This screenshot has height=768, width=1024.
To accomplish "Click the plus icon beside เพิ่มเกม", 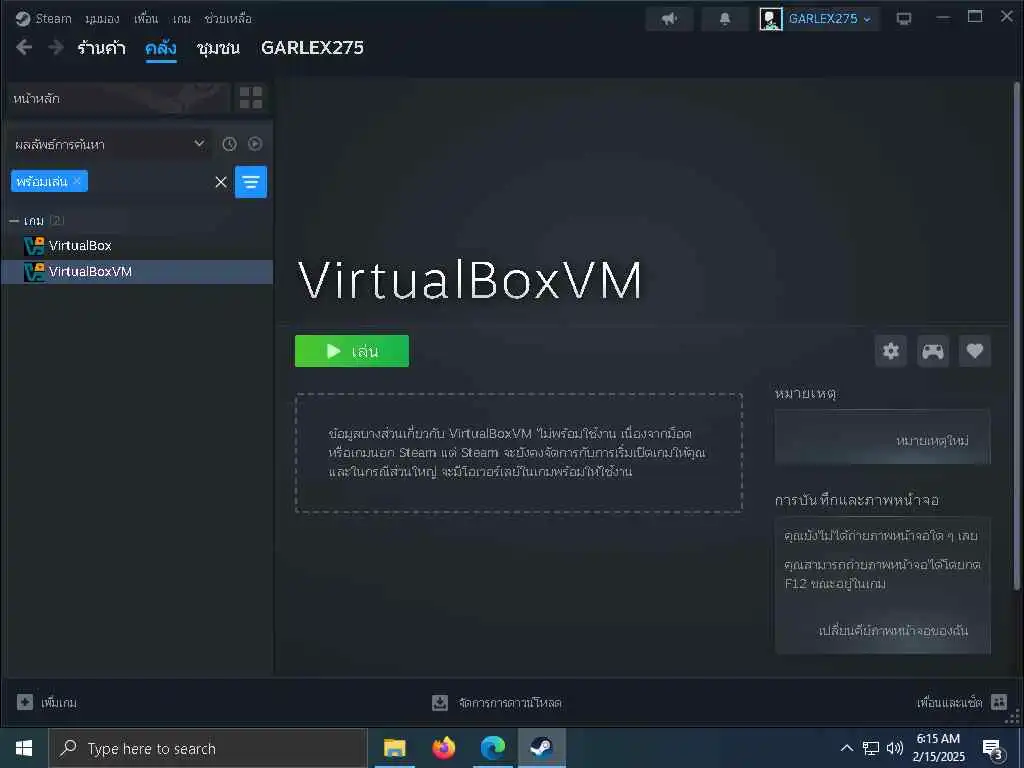I will tap(25, 702).
